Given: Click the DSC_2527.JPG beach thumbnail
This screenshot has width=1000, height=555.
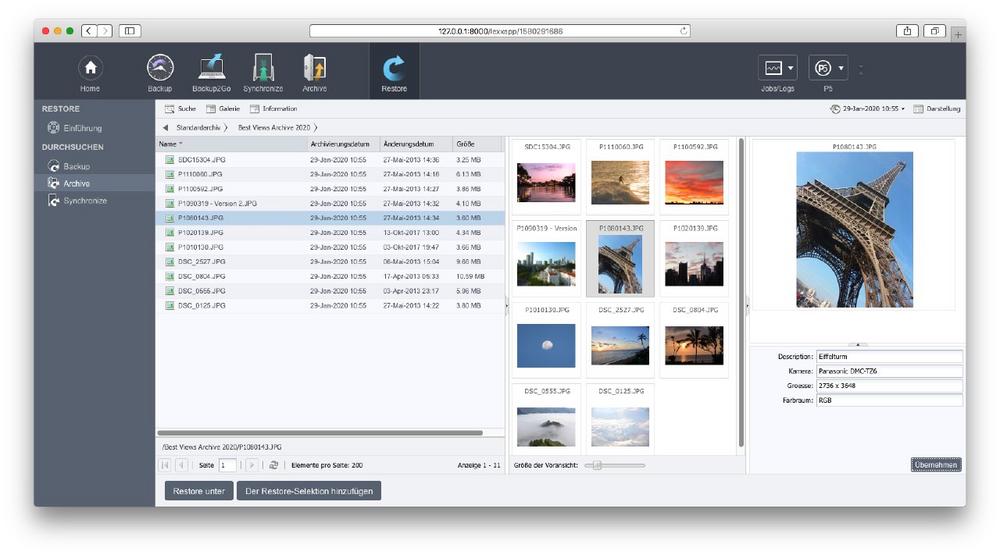Looking at the screenshot, I should [620, 346].
